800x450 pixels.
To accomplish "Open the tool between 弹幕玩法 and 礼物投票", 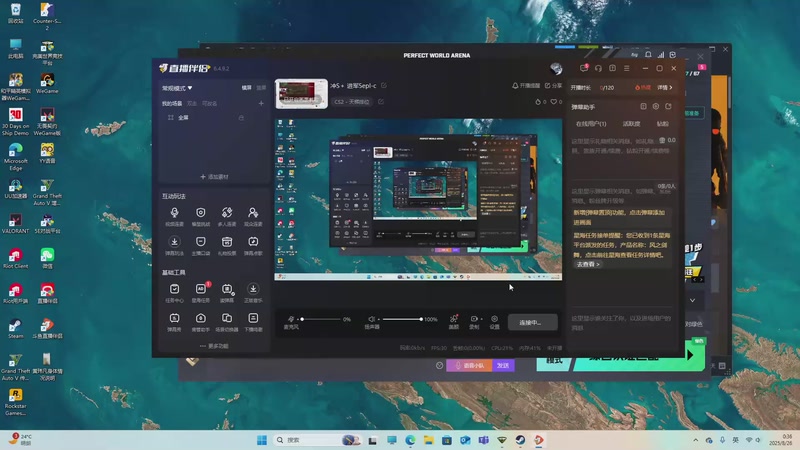I will [x=201, y=245].
